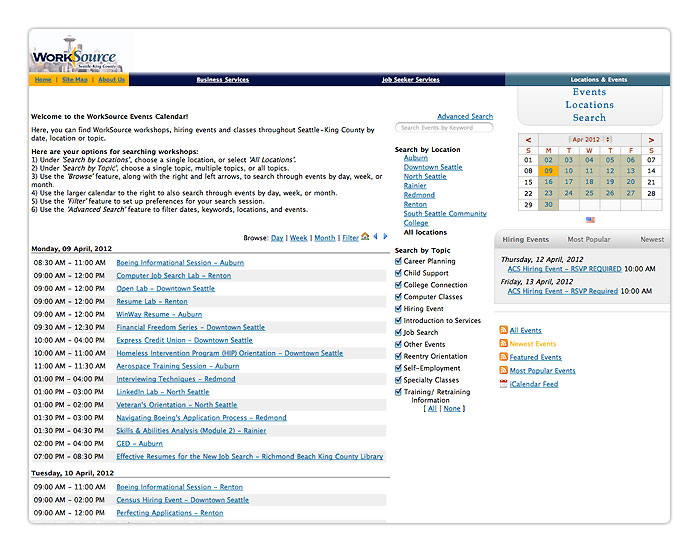The height and width of the screenshot is (553, 700).
Task: Open the iCalendar Feed link
Action: pos(534,384)
